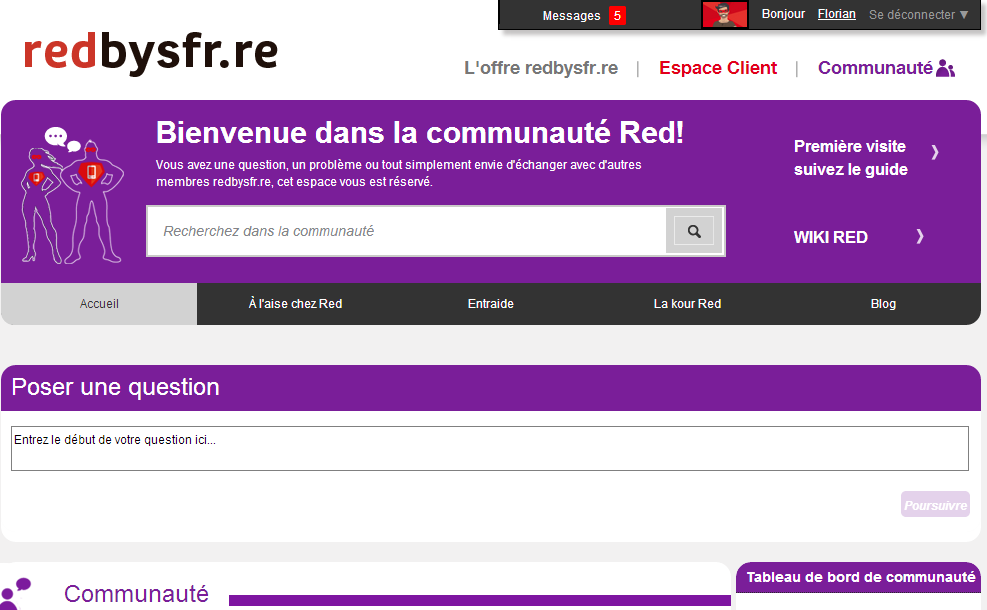This screenshot has width=987, height=610.
Task: Go to La kour Red tab
Action: (x=687, y=303)
